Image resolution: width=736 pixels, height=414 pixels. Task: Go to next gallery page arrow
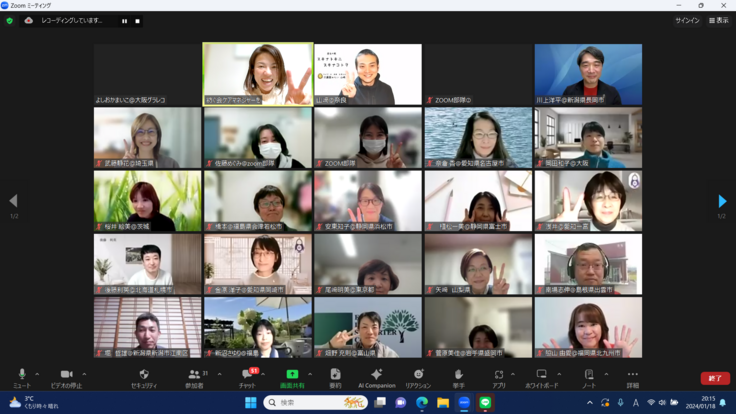[721, 201]
